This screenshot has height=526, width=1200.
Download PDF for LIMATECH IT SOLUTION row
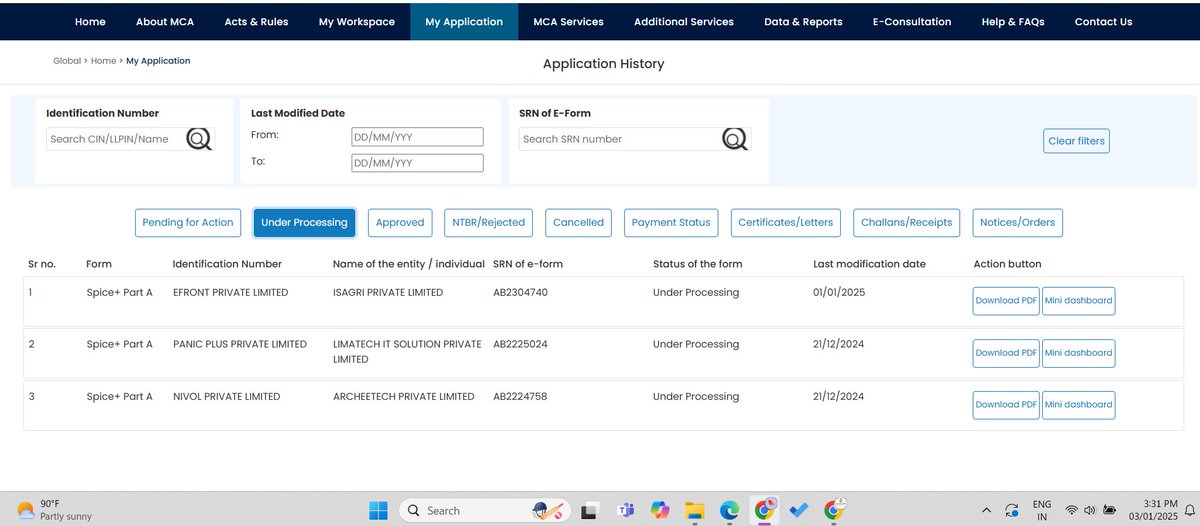click(1006, 353)
